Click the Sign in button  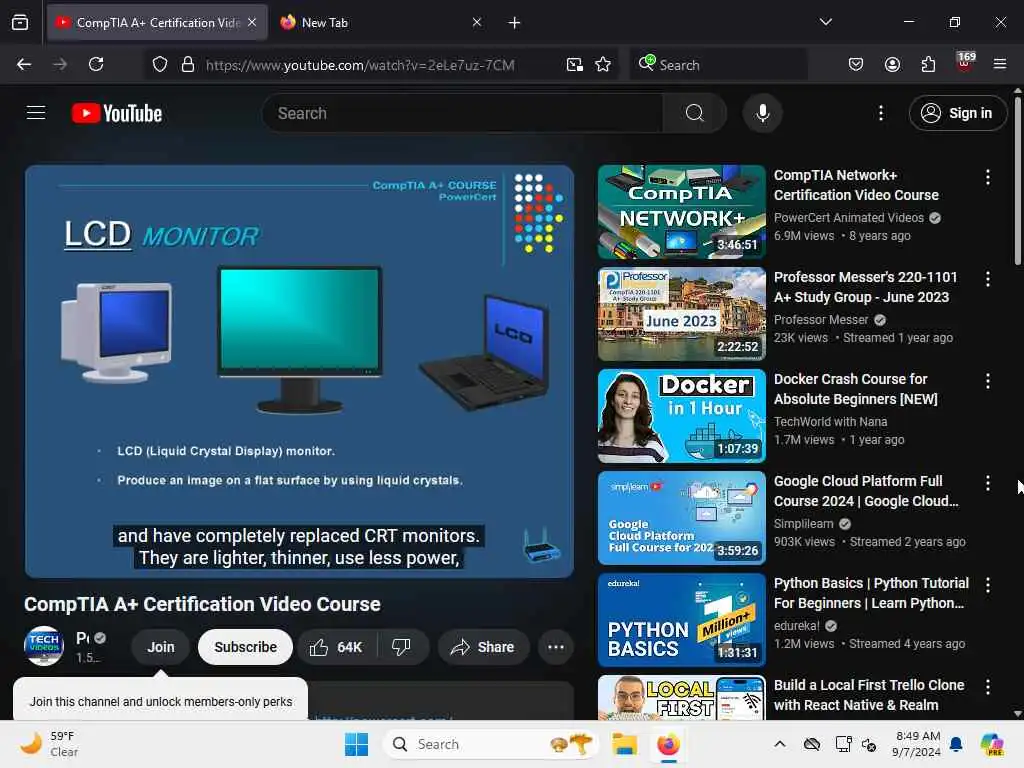pyautogui.click(x=957, y=113)
